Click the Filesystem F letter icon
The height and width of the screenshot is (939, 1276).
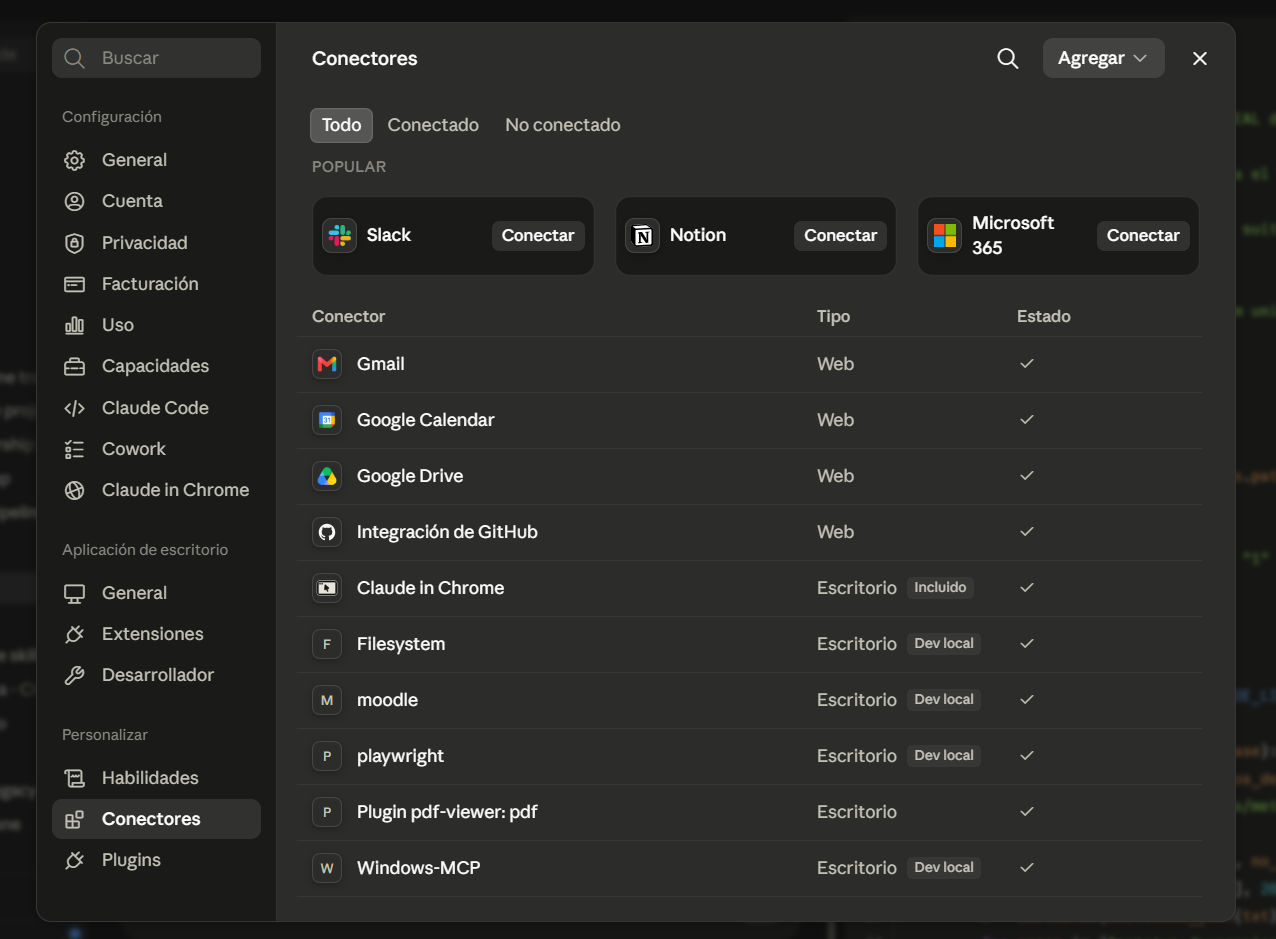pyautogui.click(x=327, y=644)
